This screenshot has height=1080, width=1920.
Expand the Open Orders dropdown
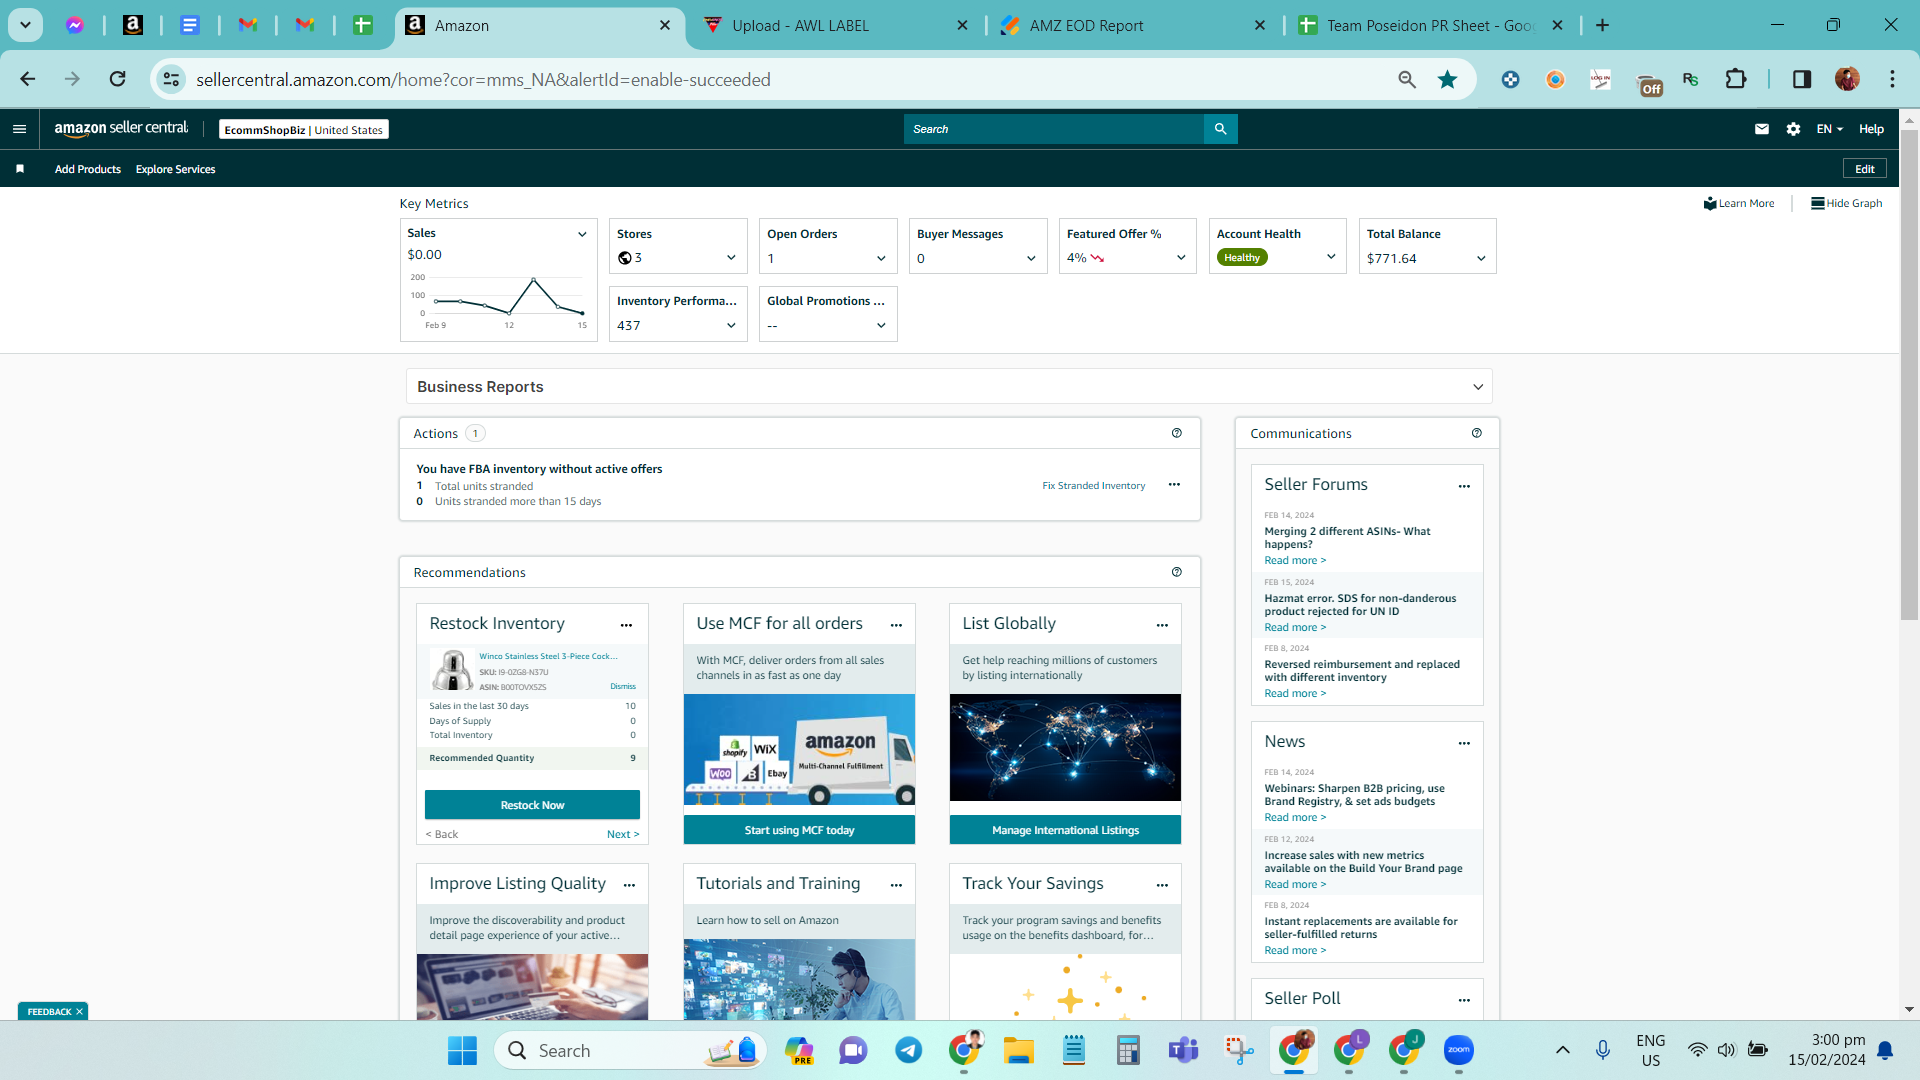881,258
